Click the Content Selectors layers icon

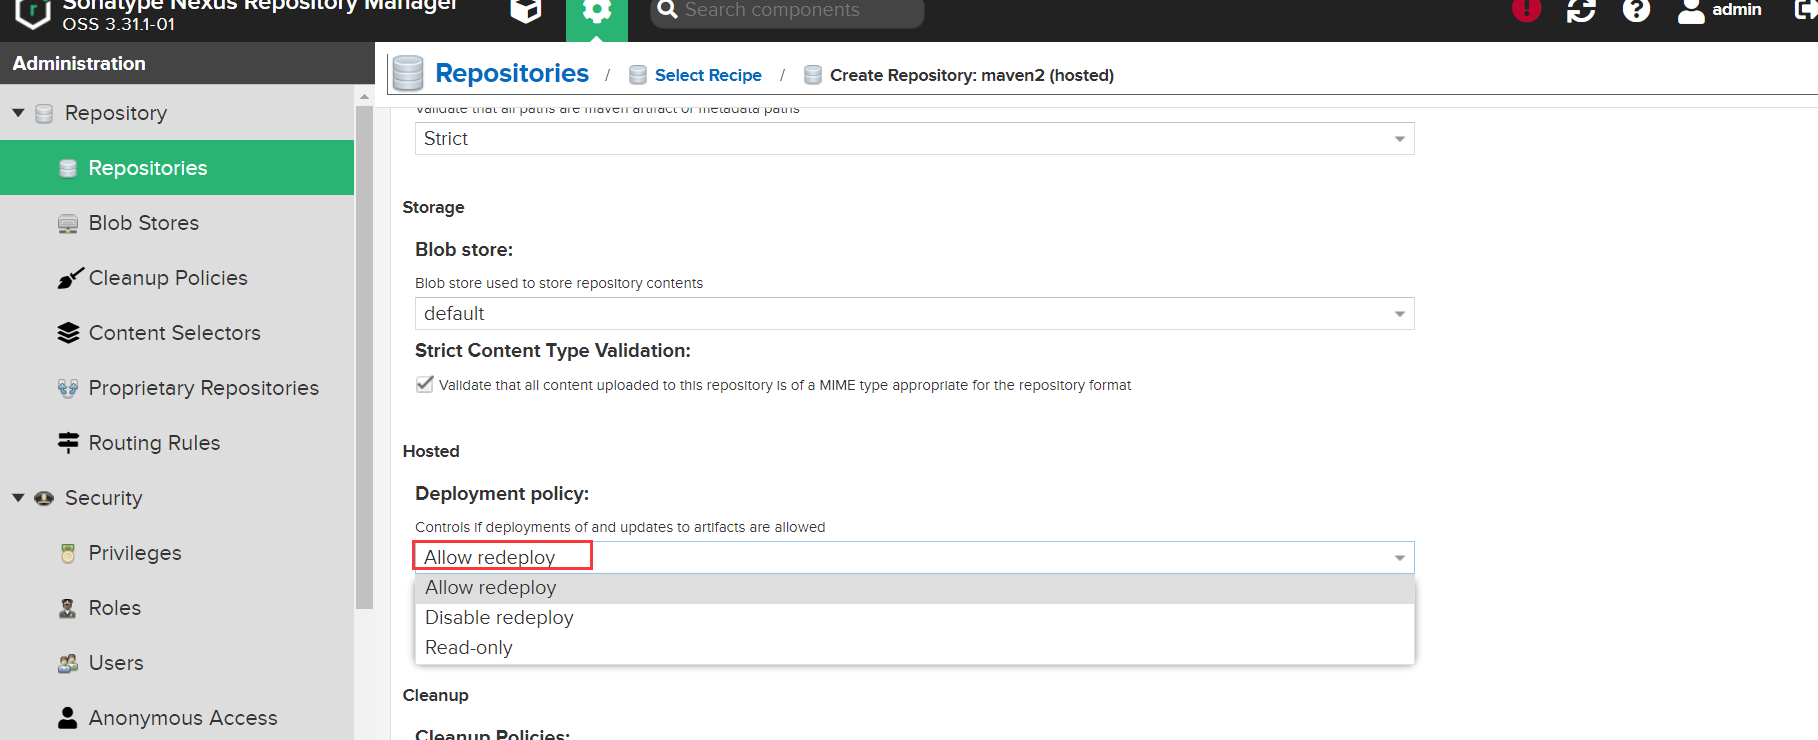coord(68,333)
